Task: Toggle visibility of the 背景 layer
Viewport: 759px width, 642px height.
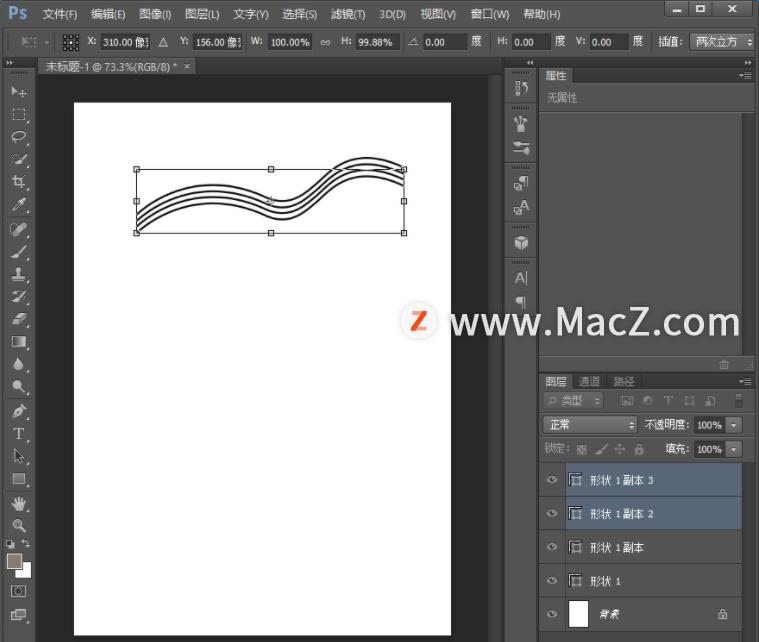Action: [551, 614]
